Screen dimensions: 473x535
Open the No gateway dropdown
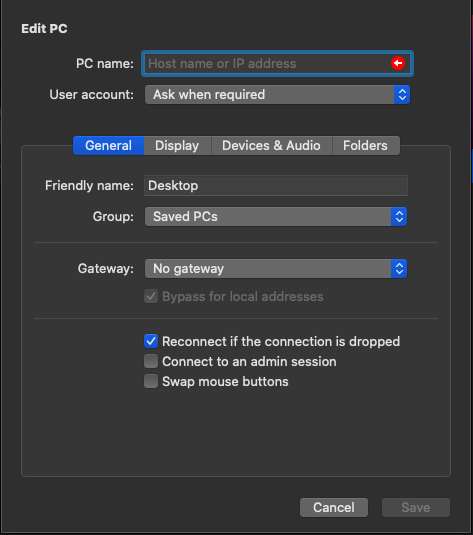(276, 269)
